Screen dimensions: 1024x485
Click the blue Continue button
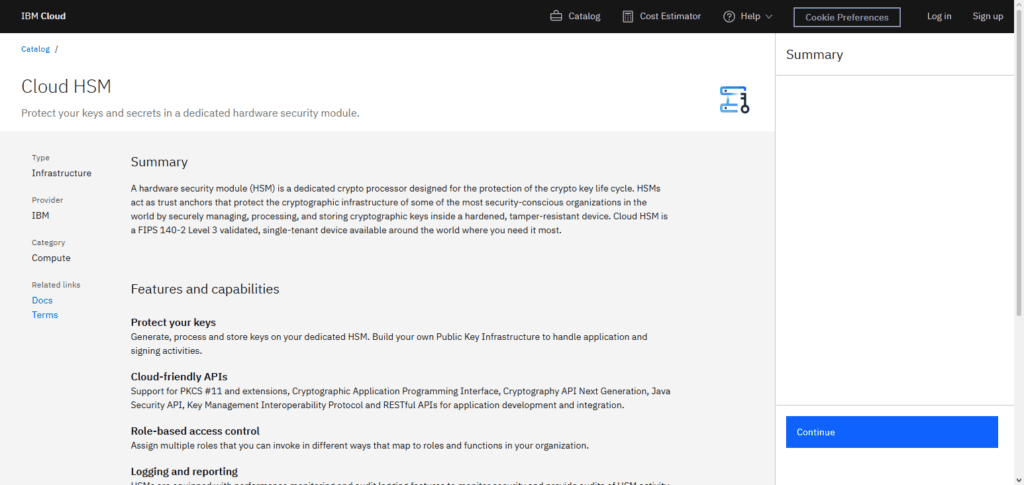click(891, 432)
